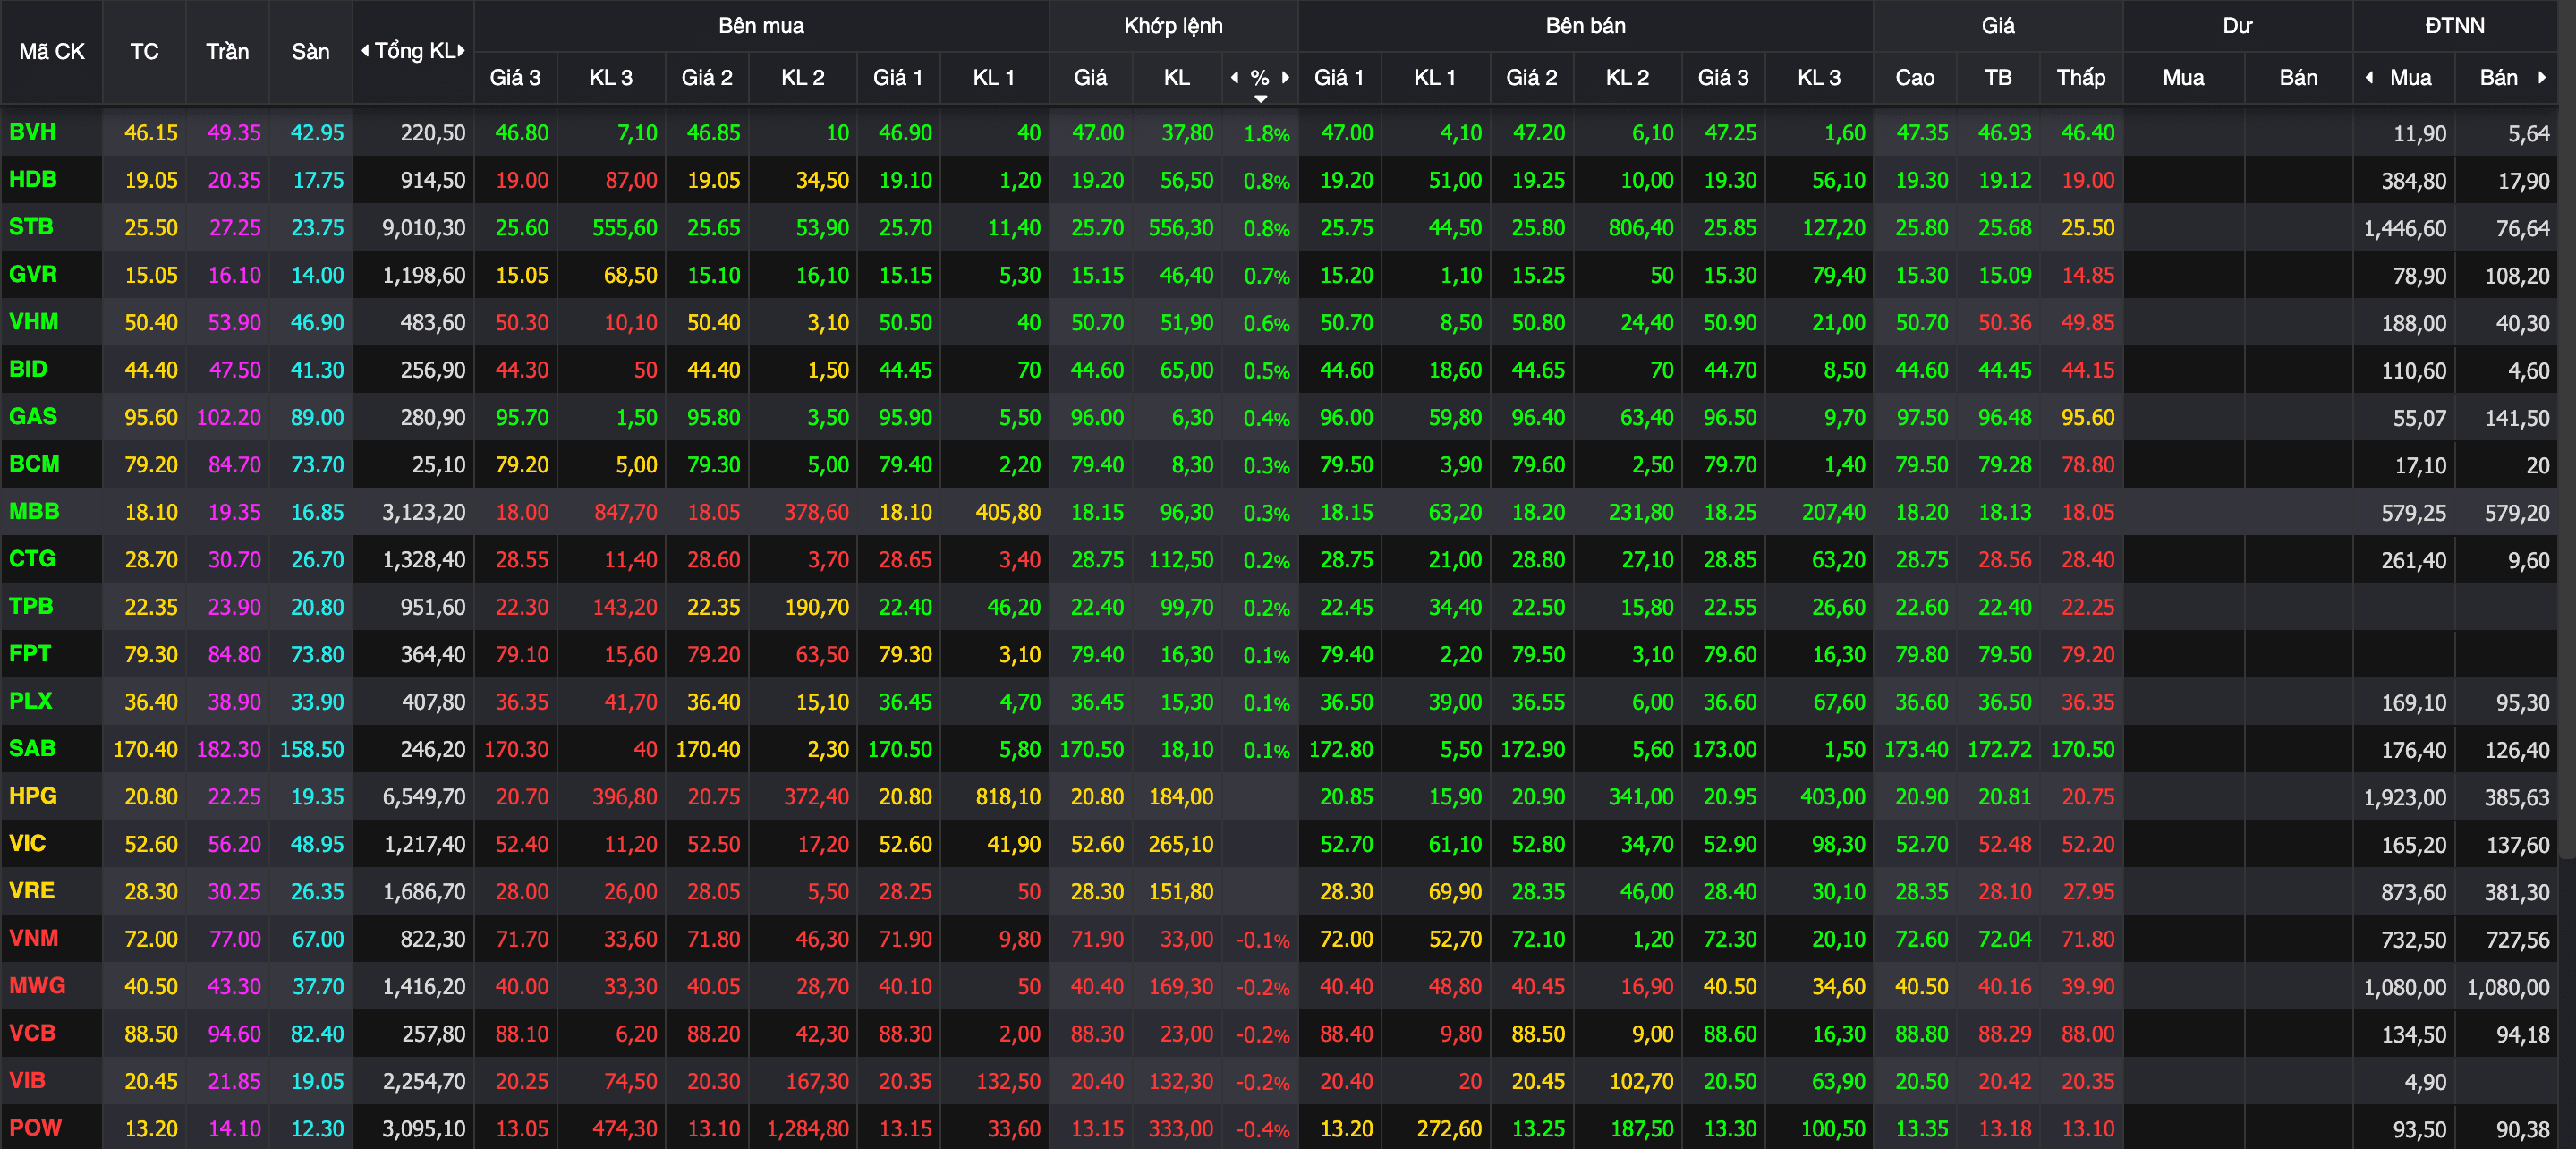
Task: Open HDB stock symbol
Action: (33, 180)
